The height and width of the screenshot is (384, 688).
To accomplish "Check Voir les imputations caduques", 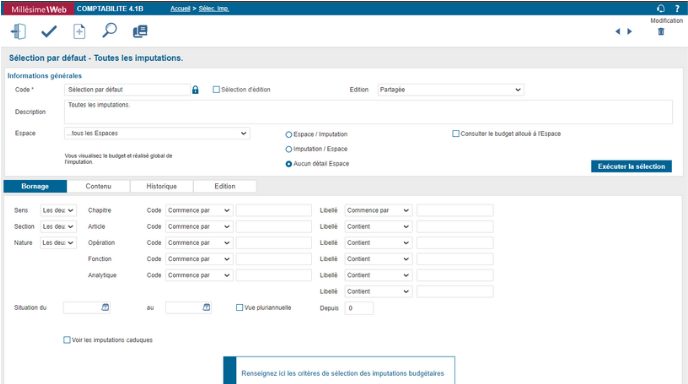I will [x=67, y=340].
